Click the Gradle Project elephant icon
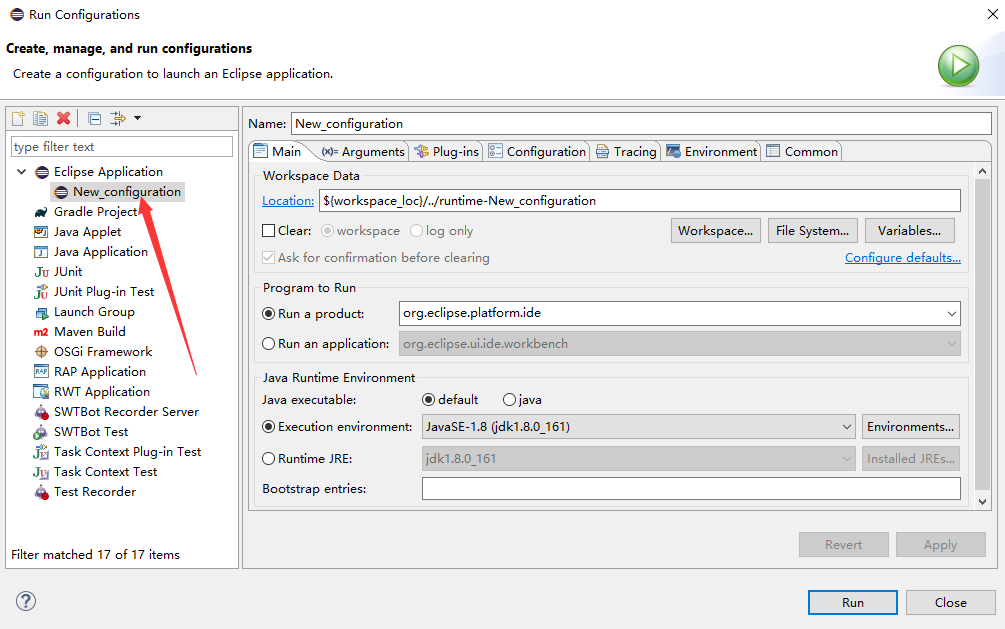 41,212
